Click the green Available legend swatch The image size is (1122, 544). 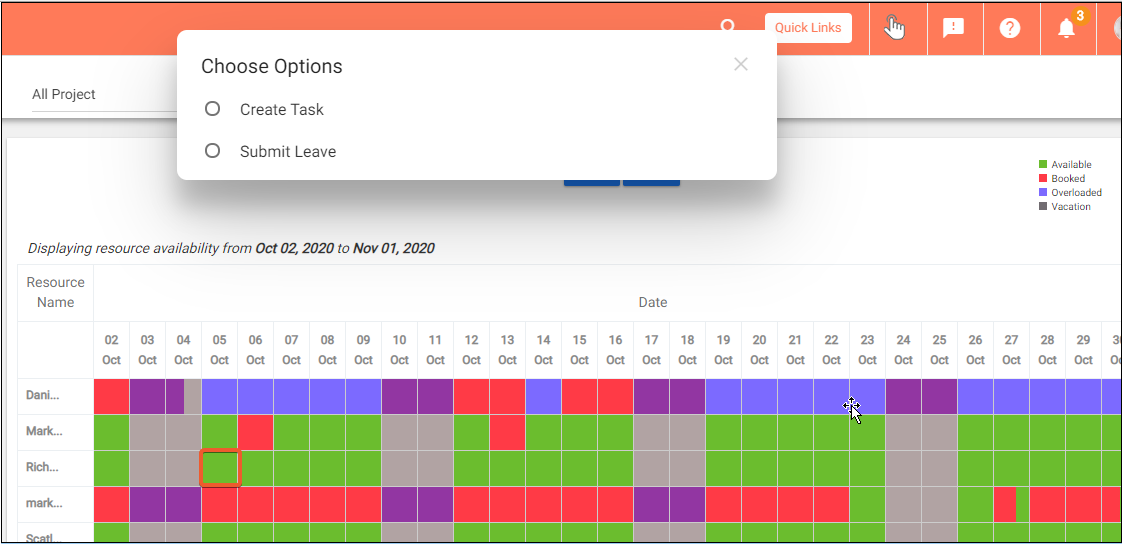click(x=1043, y=165)
